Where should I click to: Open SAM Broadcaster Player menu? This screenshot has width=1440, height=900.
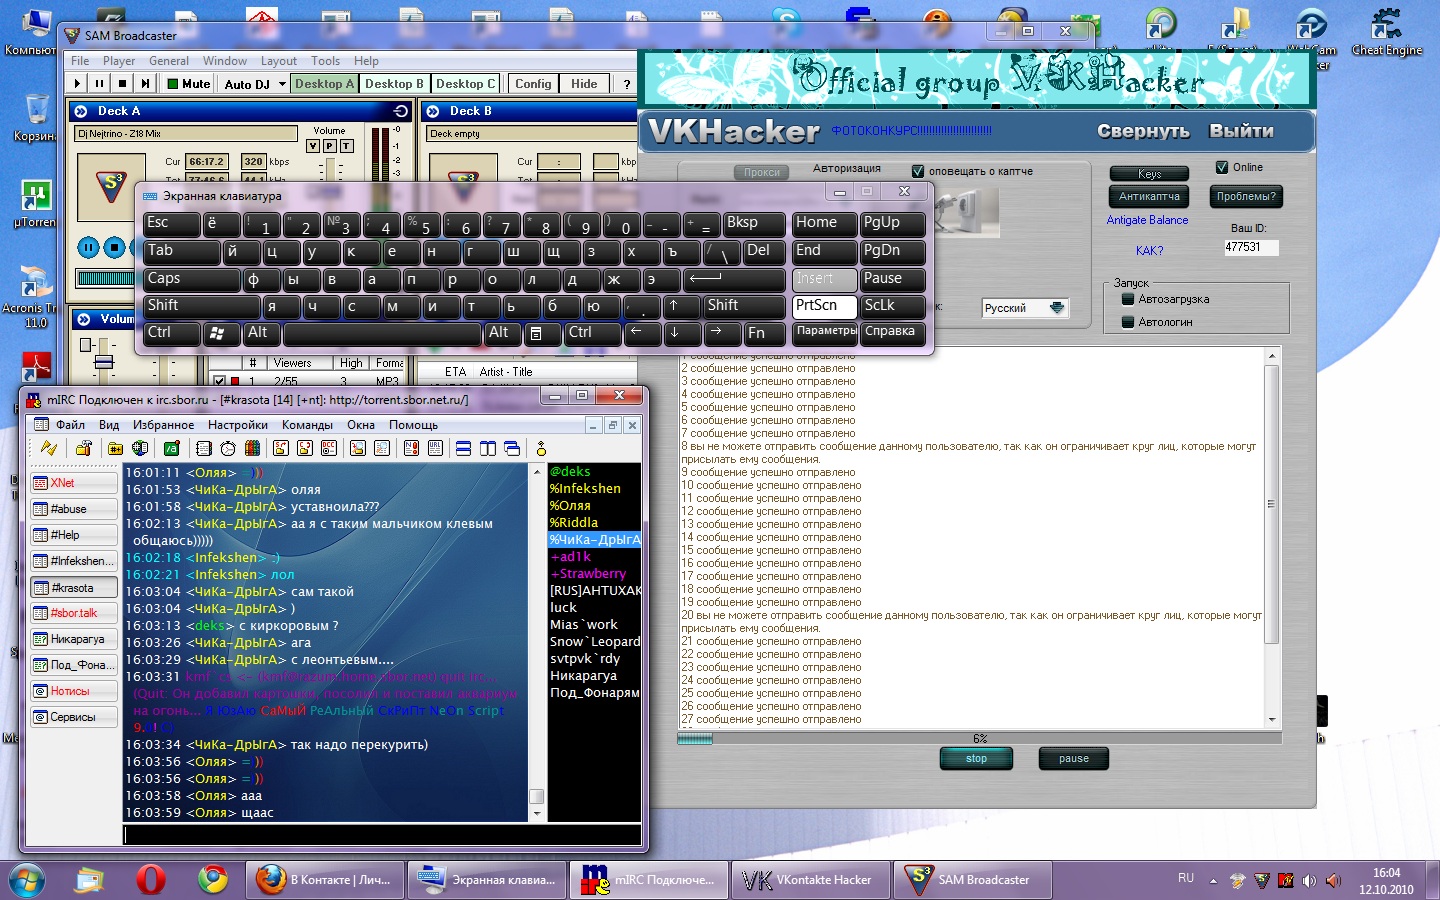(119, 60)
